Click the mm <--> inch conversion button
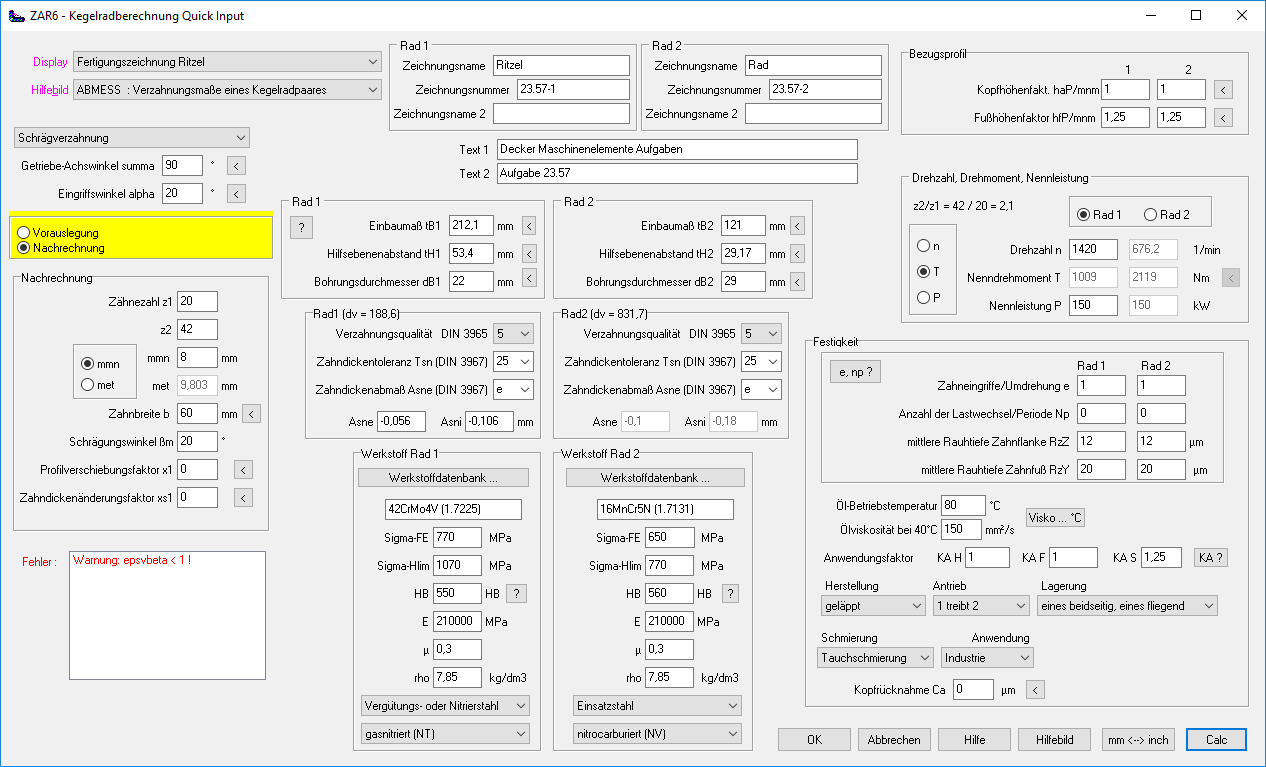Screen dimensions: 1266x767 (x=1137, y=740)
